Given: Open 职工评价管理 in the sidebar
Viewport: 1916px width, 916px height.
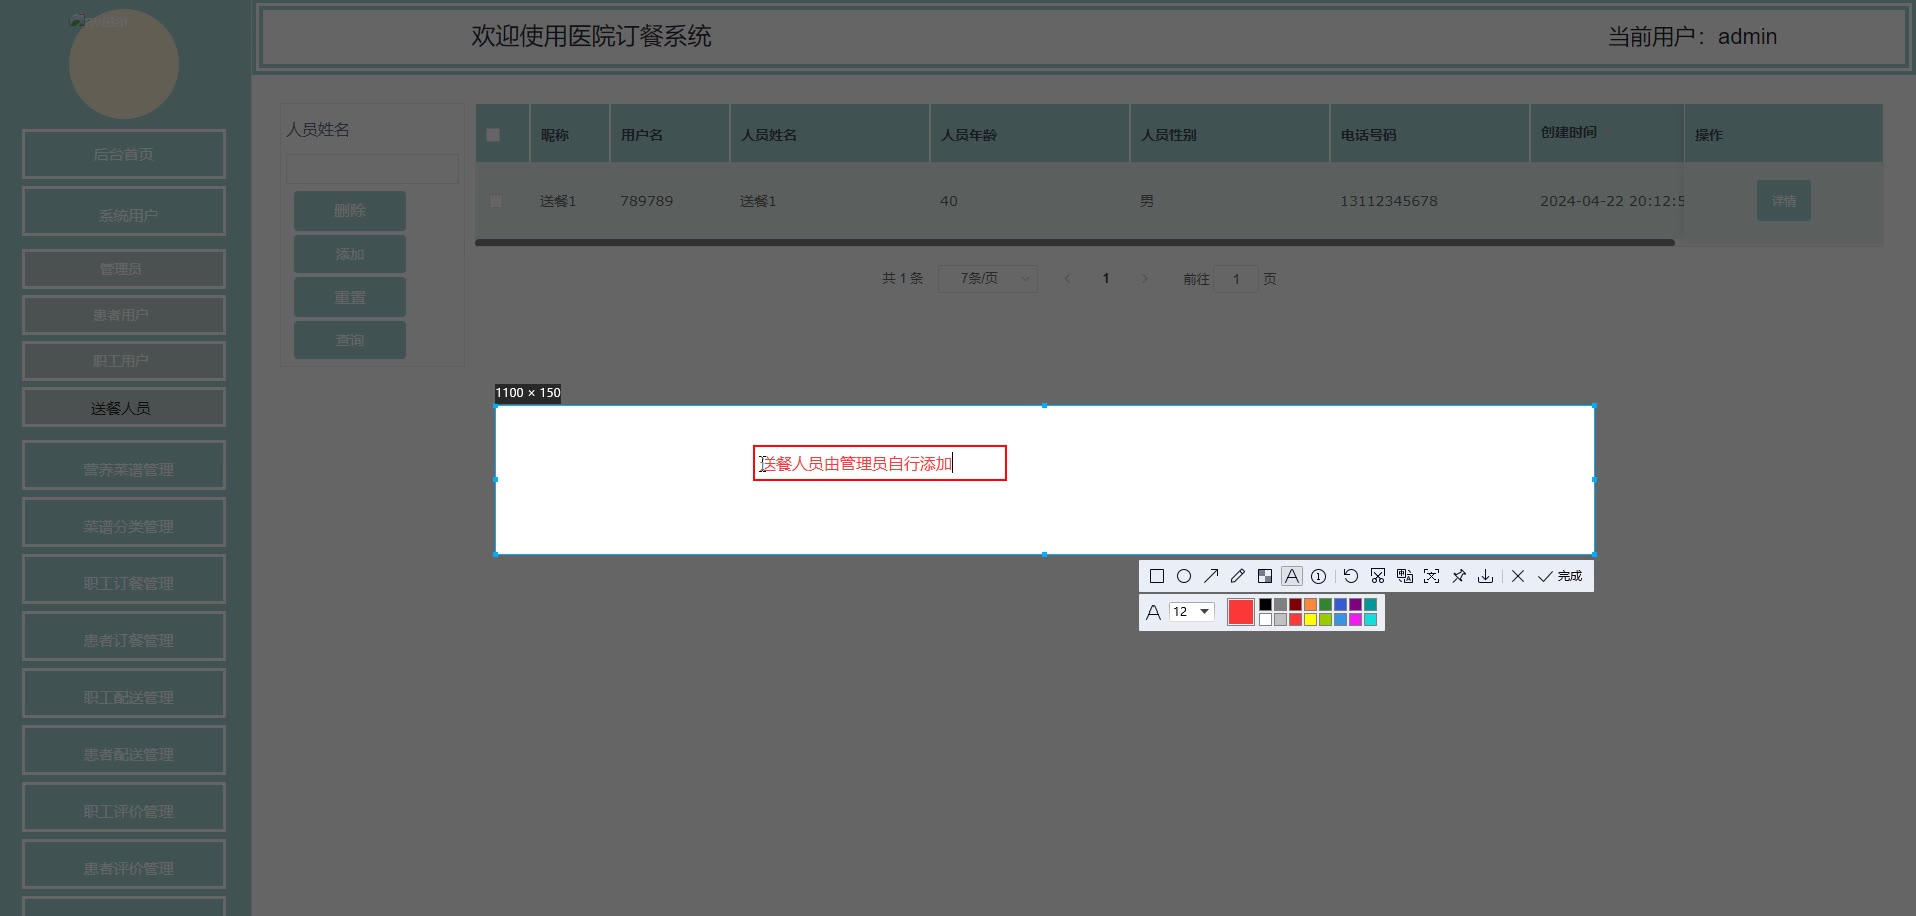Looking at the screenshot, I should [124, 808].
